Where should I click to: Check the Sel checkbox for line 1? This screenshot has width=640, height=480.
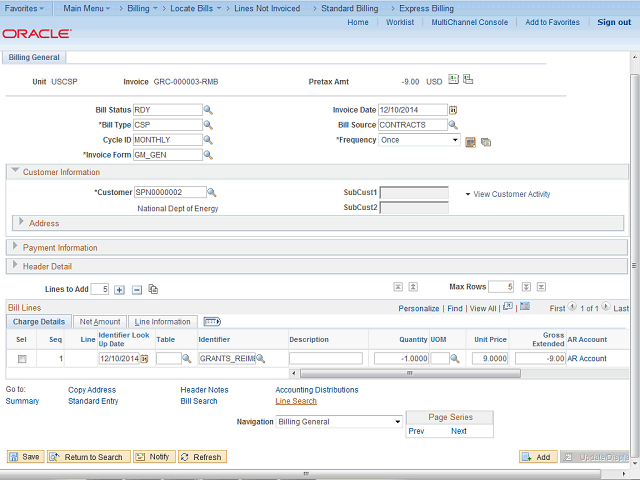point(23,358)
